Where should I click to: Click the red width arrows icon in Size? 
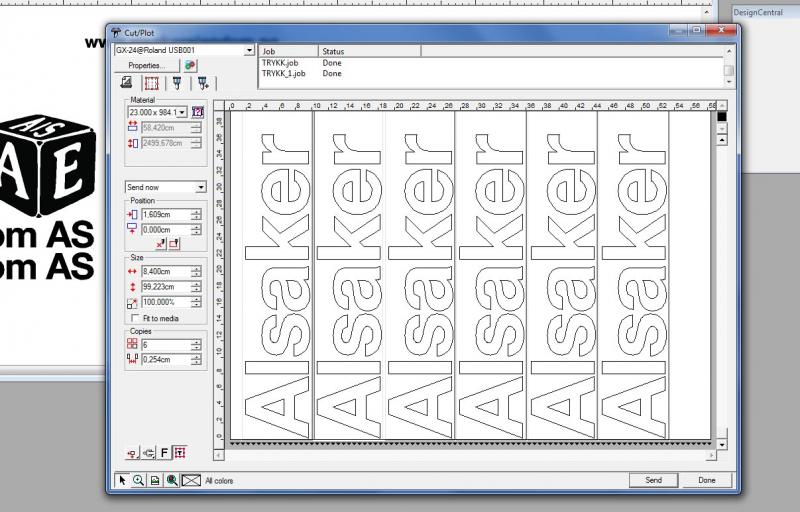point(132,271)
